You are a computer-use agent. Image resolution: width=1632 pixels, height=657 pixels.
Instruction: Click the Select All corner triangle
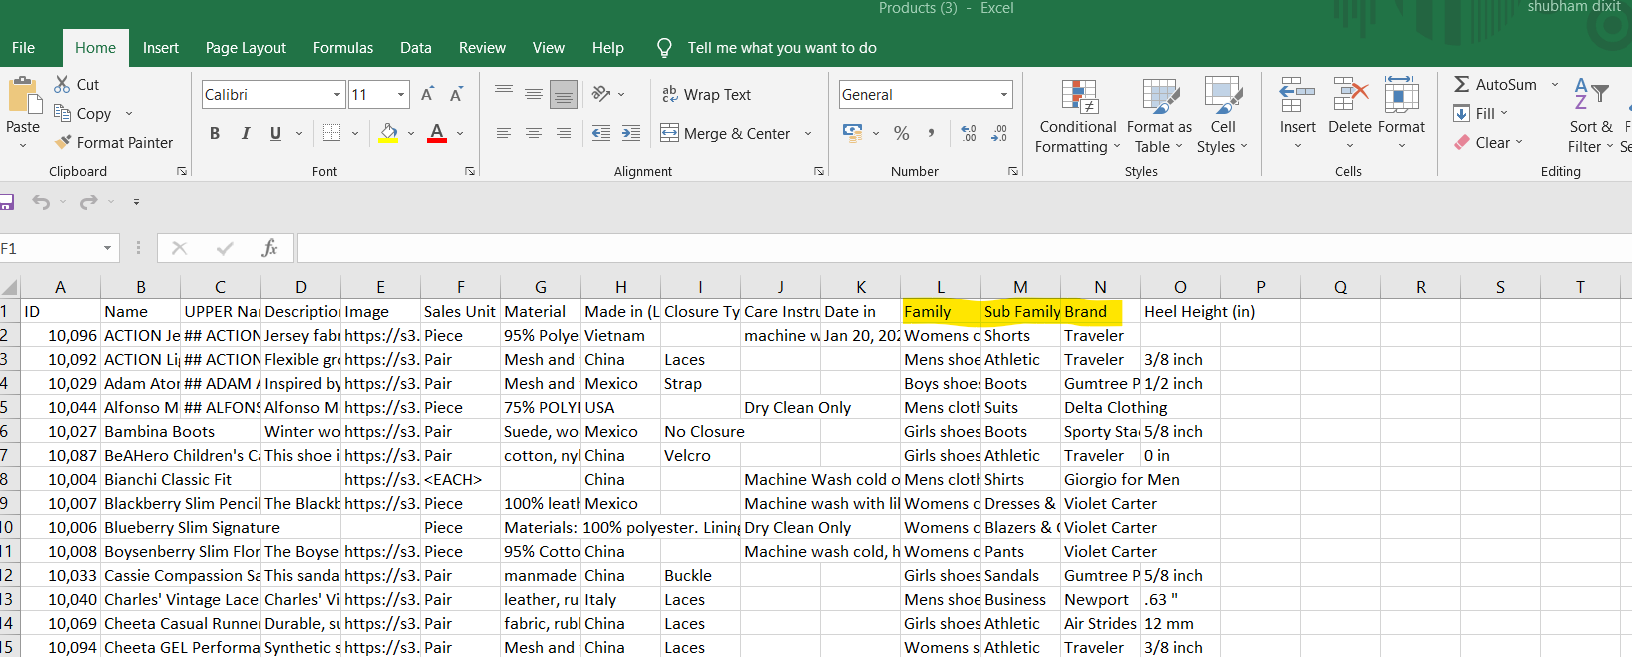[x=10, y=287]
